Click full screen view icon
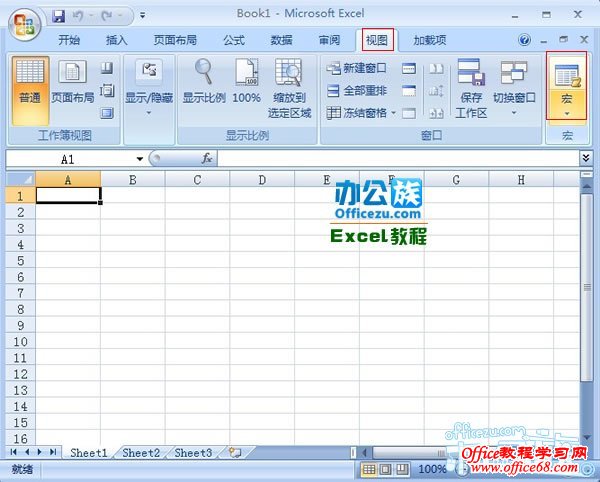Viewport: 600px width, 482px height. tap(107, 113)
